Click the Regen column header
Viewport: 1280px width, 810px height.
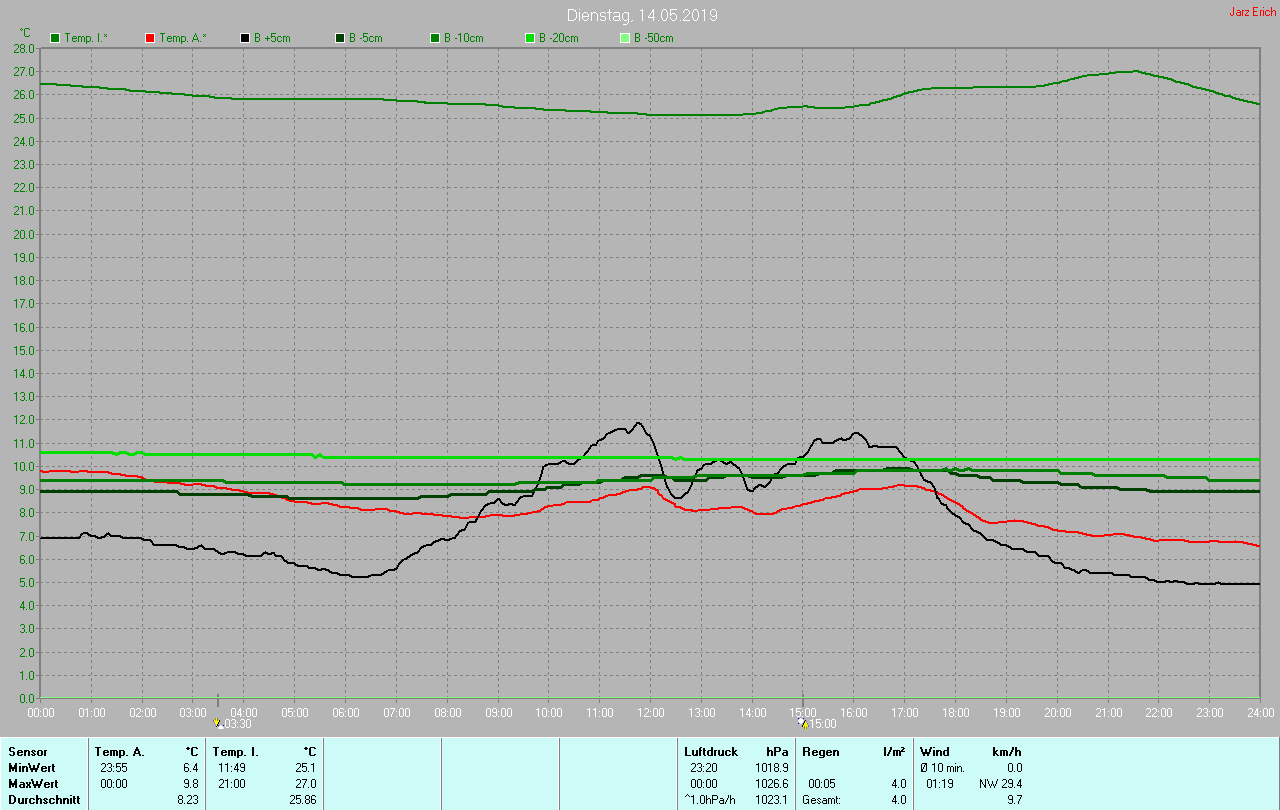pyautogui.click(x=820, y=751)
